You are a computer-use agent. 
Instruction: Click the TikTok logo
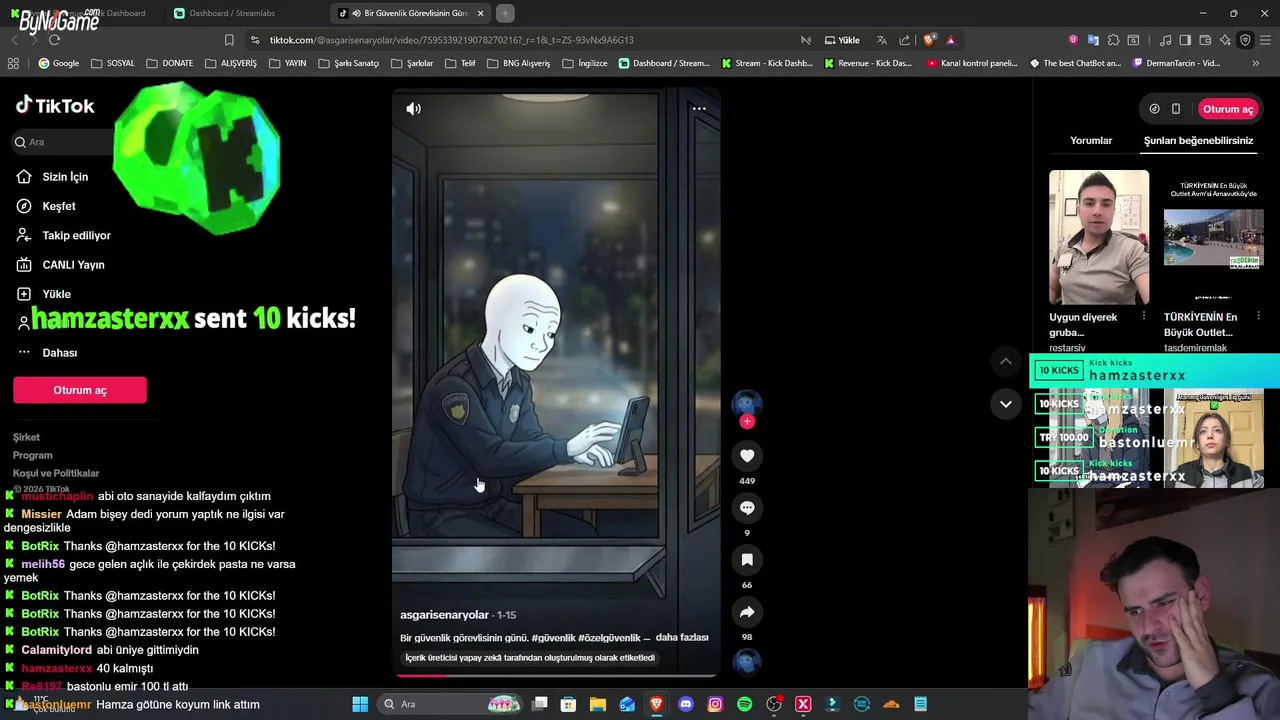click(x=55, y=105)
